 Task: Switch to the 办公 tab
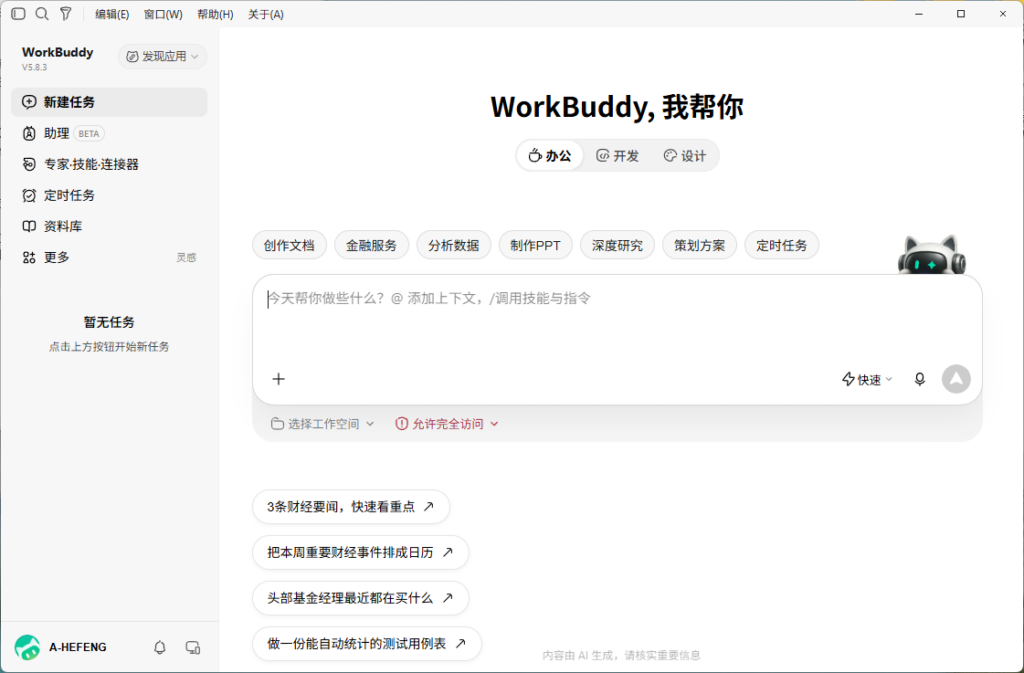tap(550, 155)
